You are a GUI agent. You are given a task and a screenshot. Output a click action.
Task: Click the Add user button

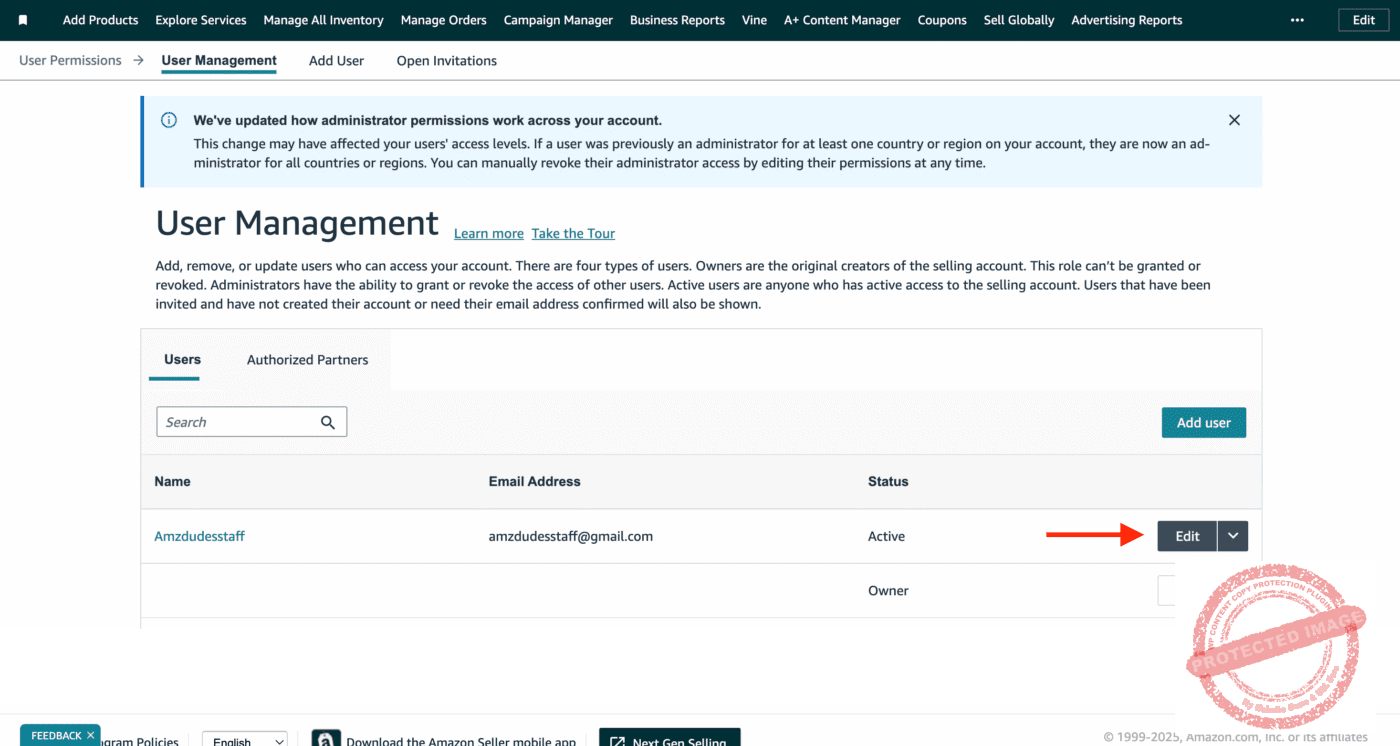click(1204, 422)
